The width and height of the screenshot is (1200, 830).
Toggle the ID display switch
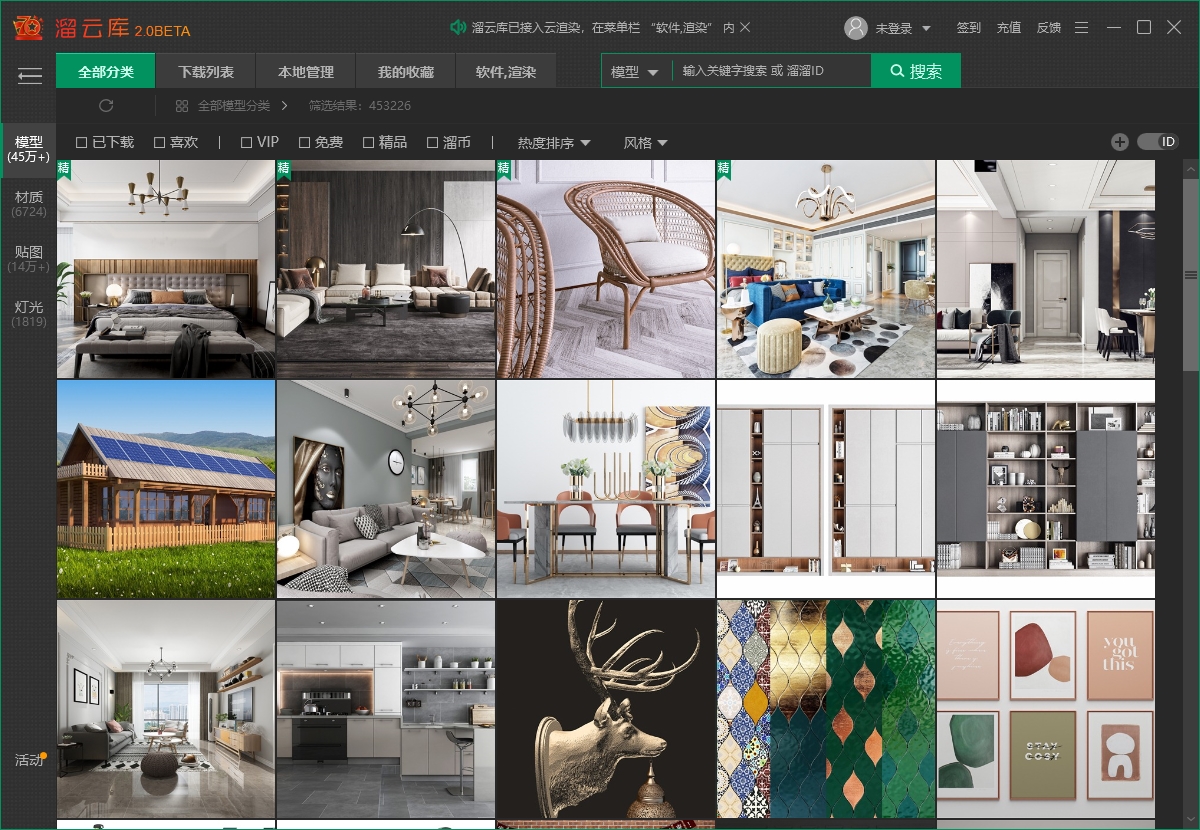1158,142
